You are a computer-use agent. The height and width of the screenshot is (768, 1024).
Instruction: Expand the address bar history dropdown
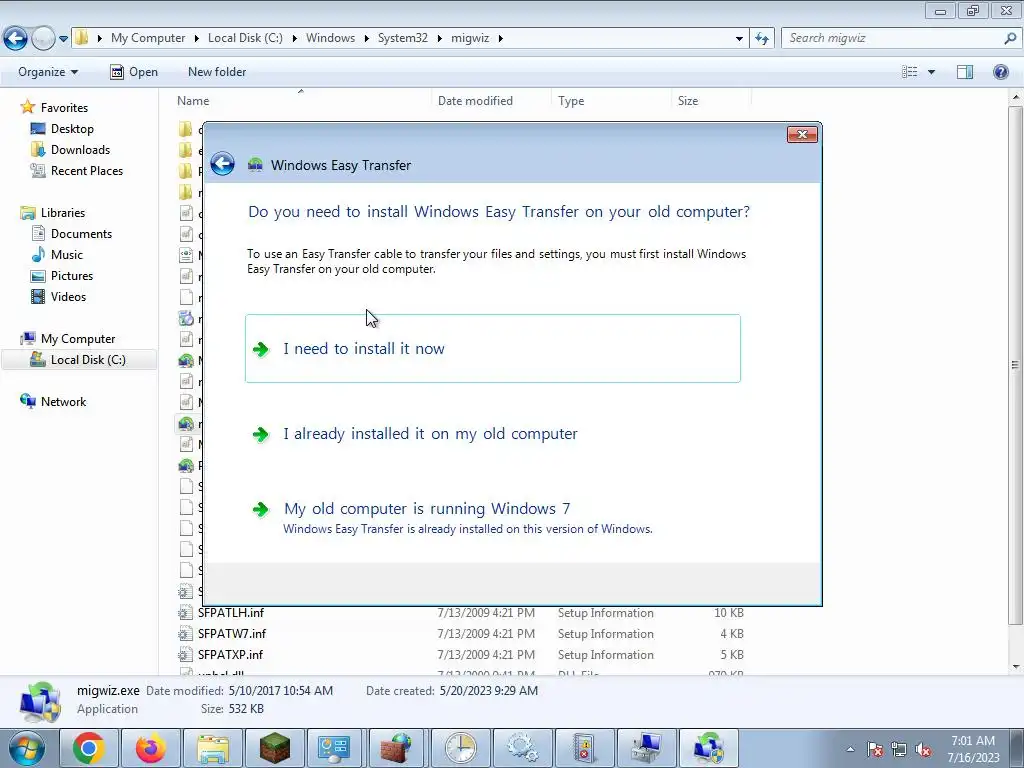(739, 39)
